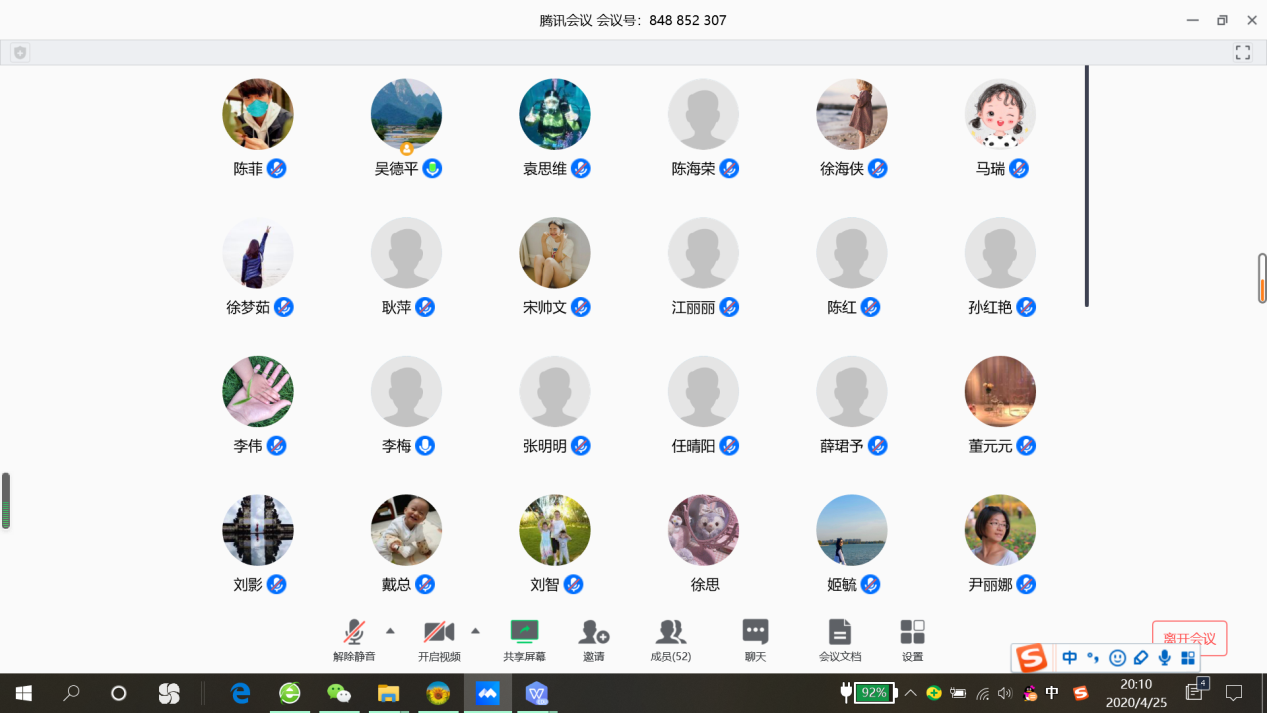Click the Invite (邀请) icon

point(594,639)
